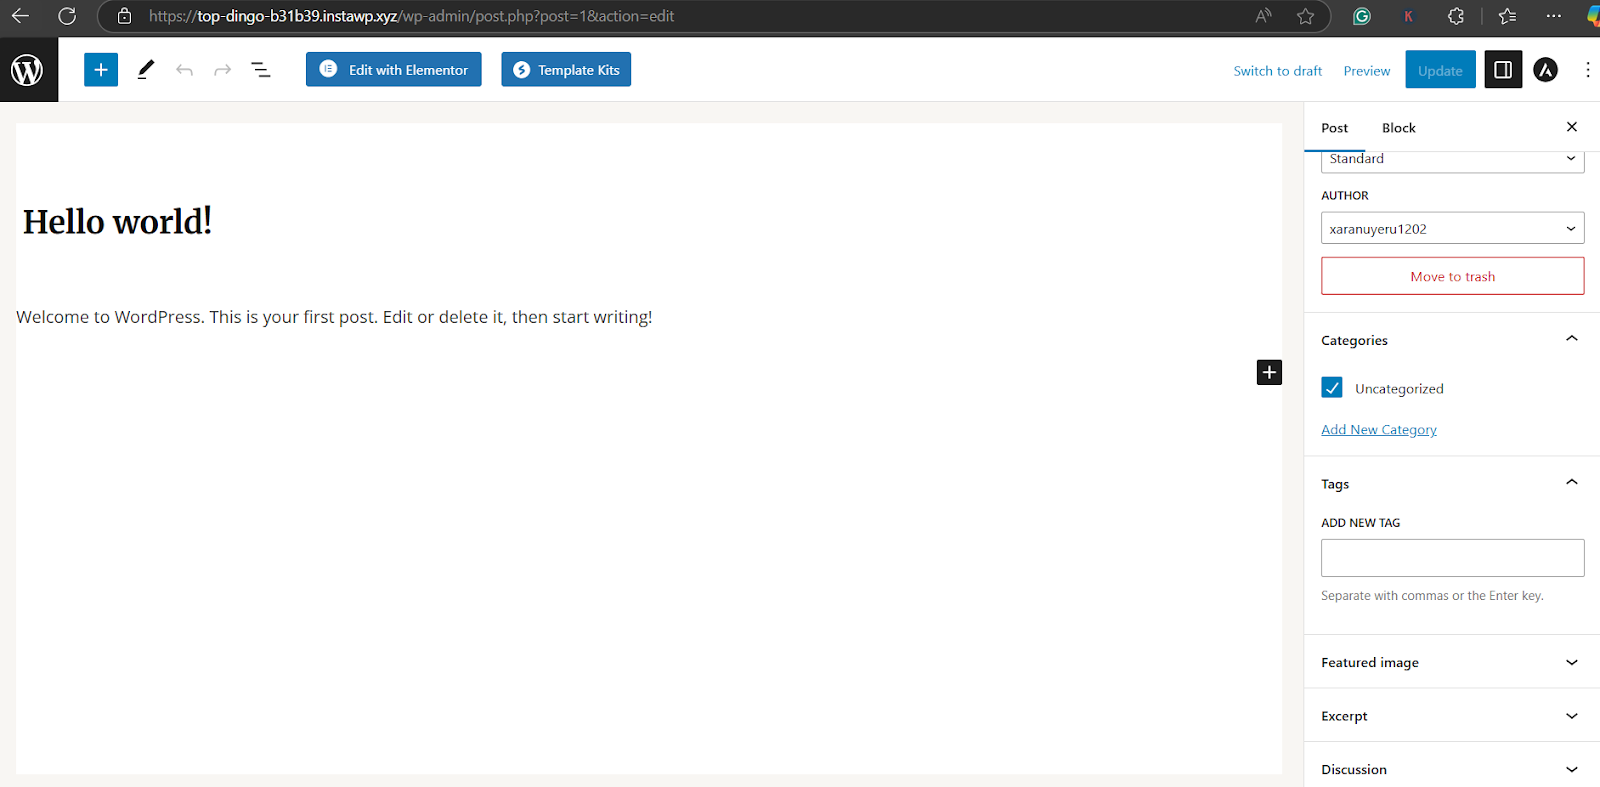This screenshot has height=787, width=1600.
Task: Open the Author dropdown showing xaranuyeru1202
Action: pyautogui.click(x=1453, y=228)
